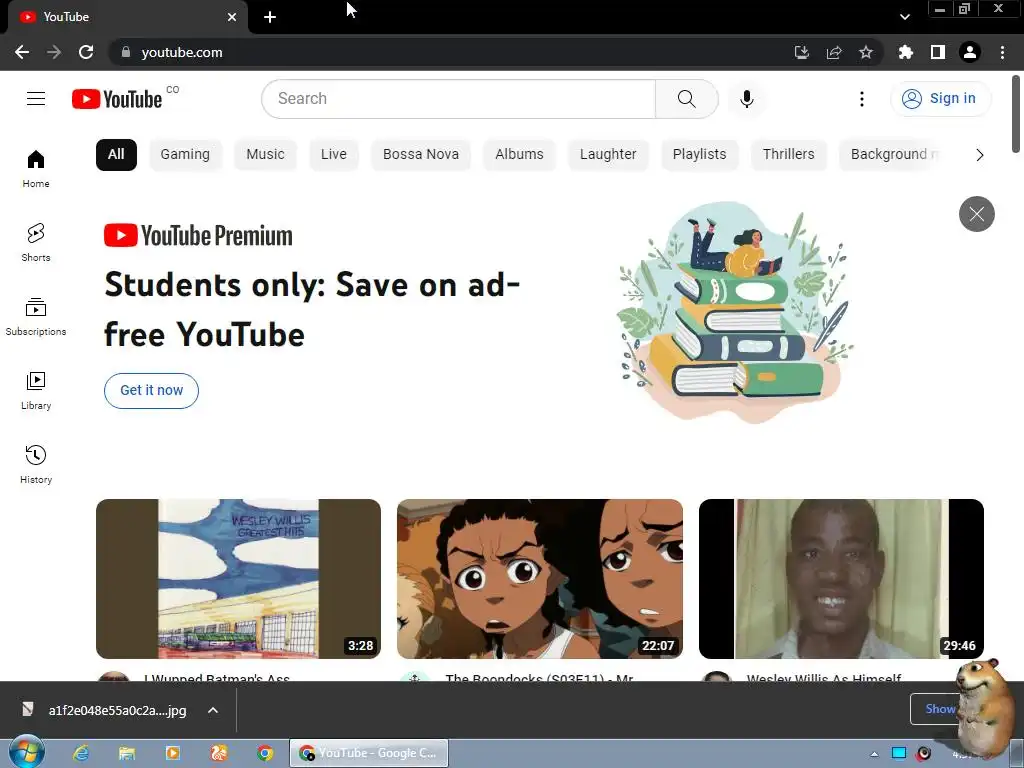Start voice search with microphone icon
This screenshot has height=768, width=1024.
(747, 99)
